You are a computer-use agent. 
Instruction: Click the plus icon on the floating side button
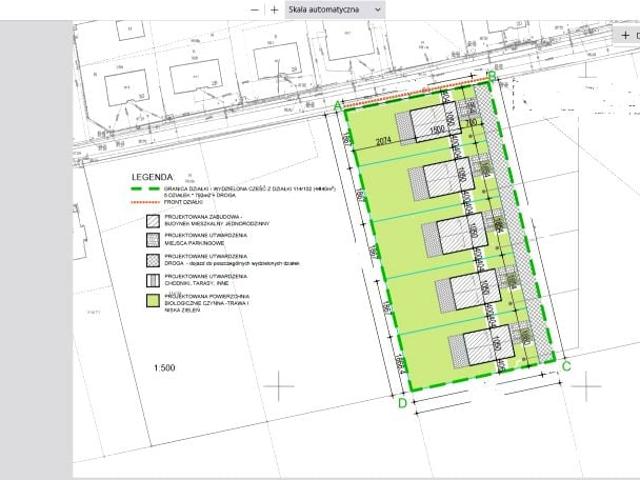[x=625, y=36]
